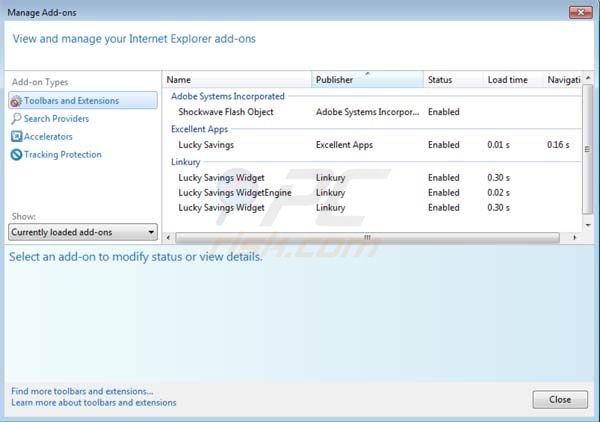Select Search Providers add-on type
This screenshot has height=422, width=600.
point(56,119)
